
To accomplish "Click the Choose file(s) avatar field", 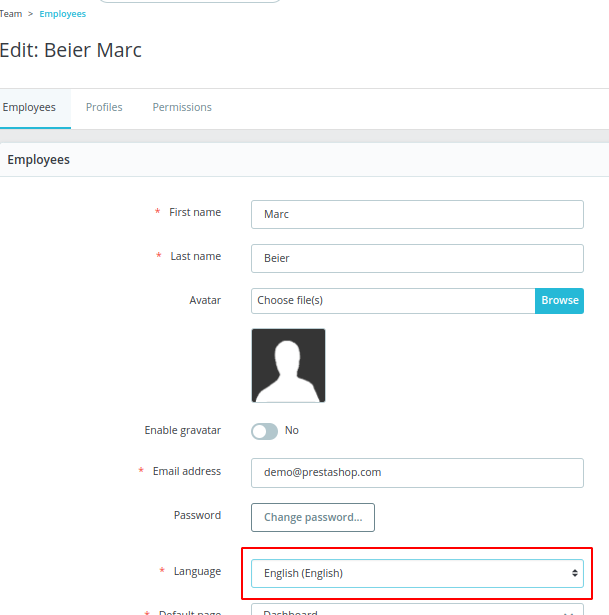I will tap(393, 301).
